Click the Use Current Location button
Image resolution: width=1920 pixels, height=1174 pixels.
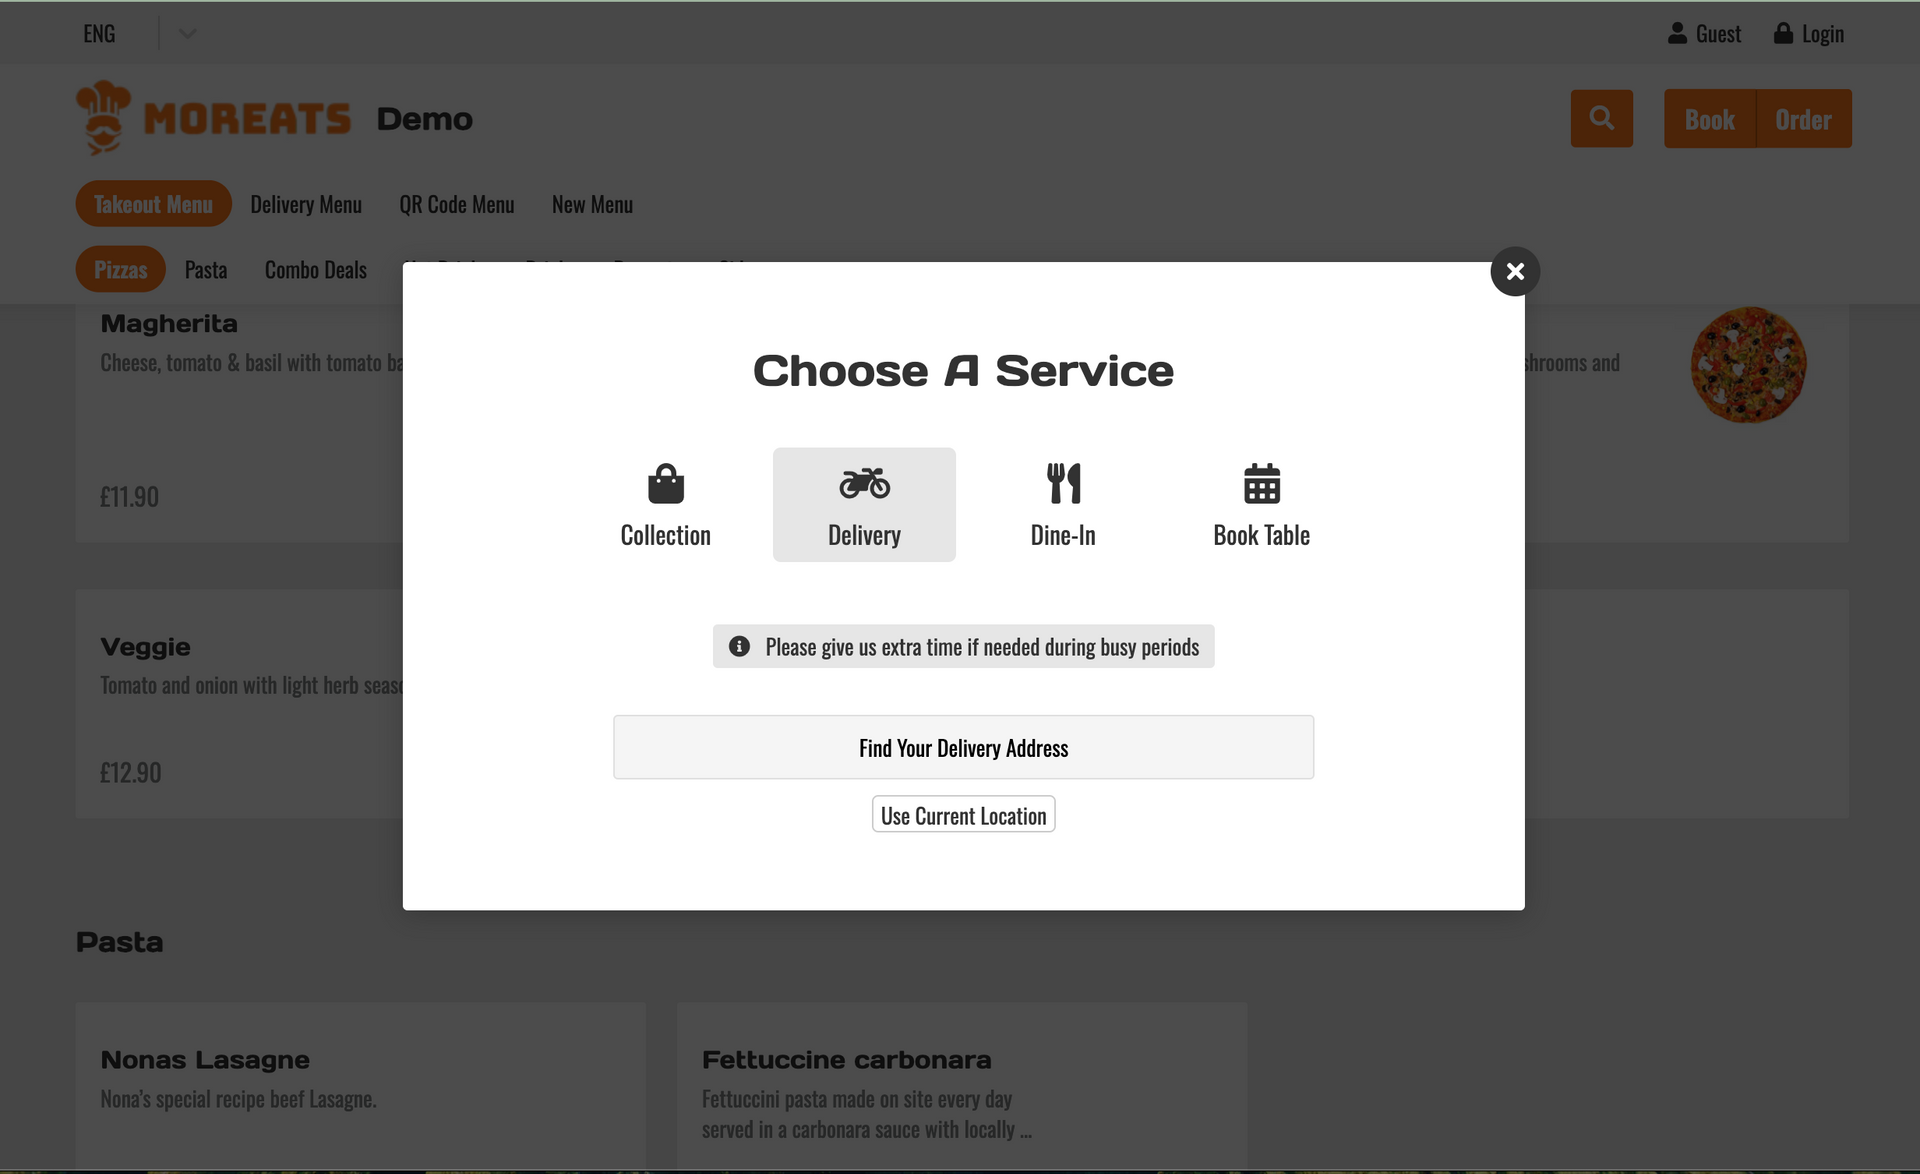[x=963, y=814]
